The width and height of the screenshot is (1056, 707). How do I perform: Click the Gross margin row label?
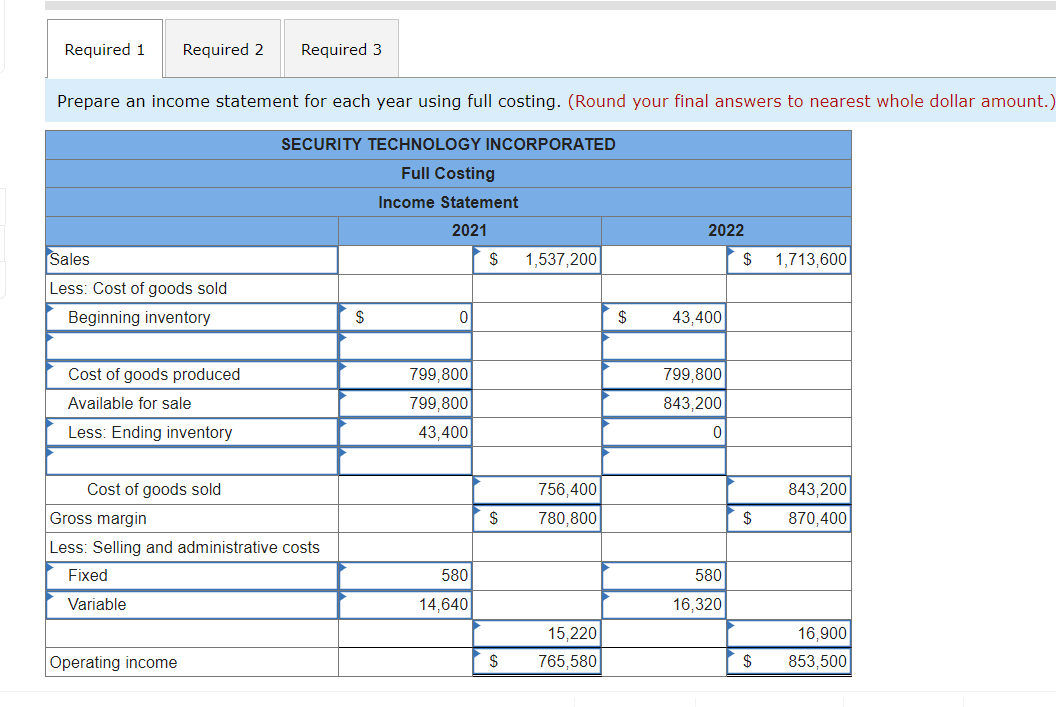tap(98, 518)
